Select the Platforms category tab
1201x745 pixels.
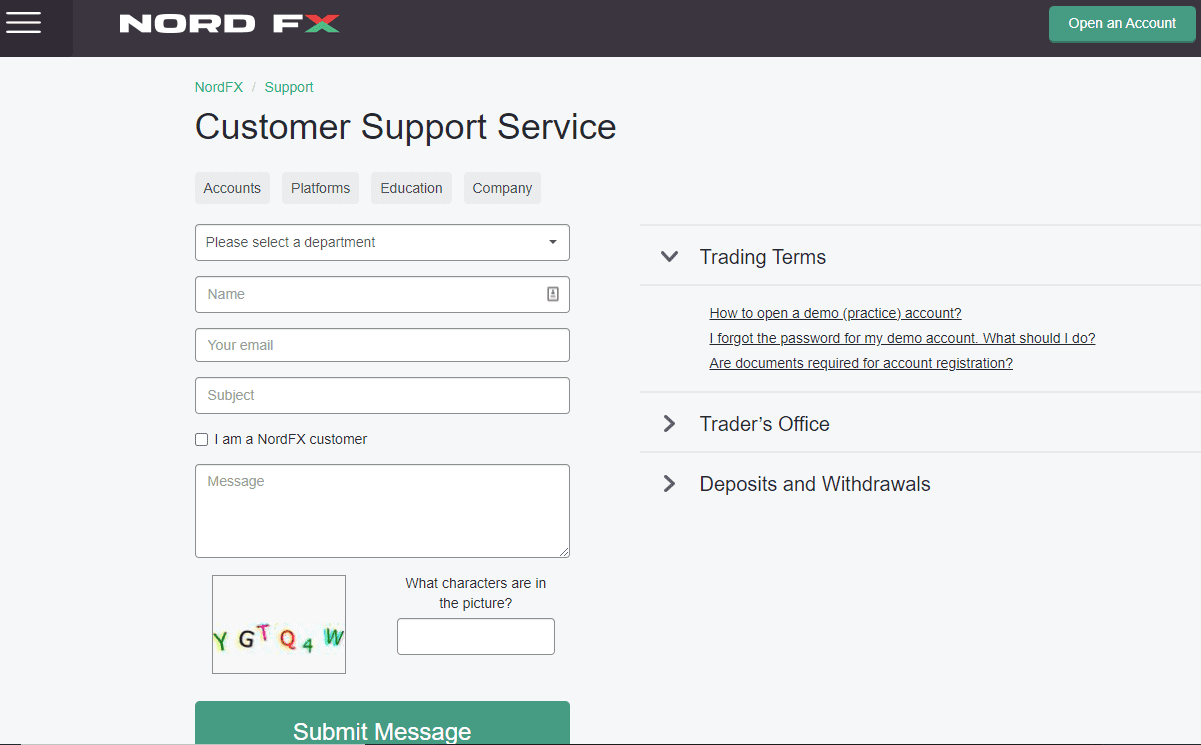(x=320, y=188)
